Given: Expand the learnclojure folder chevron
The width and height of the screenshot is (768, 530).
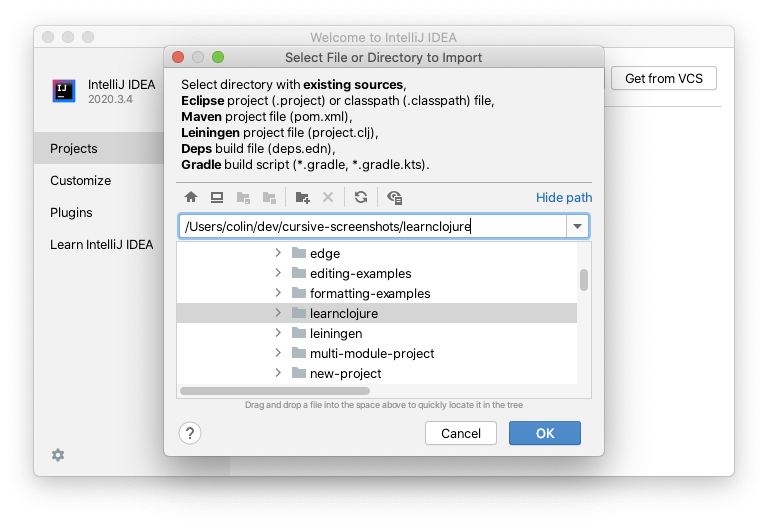Looking at the screenshot, I should (278, 313).
